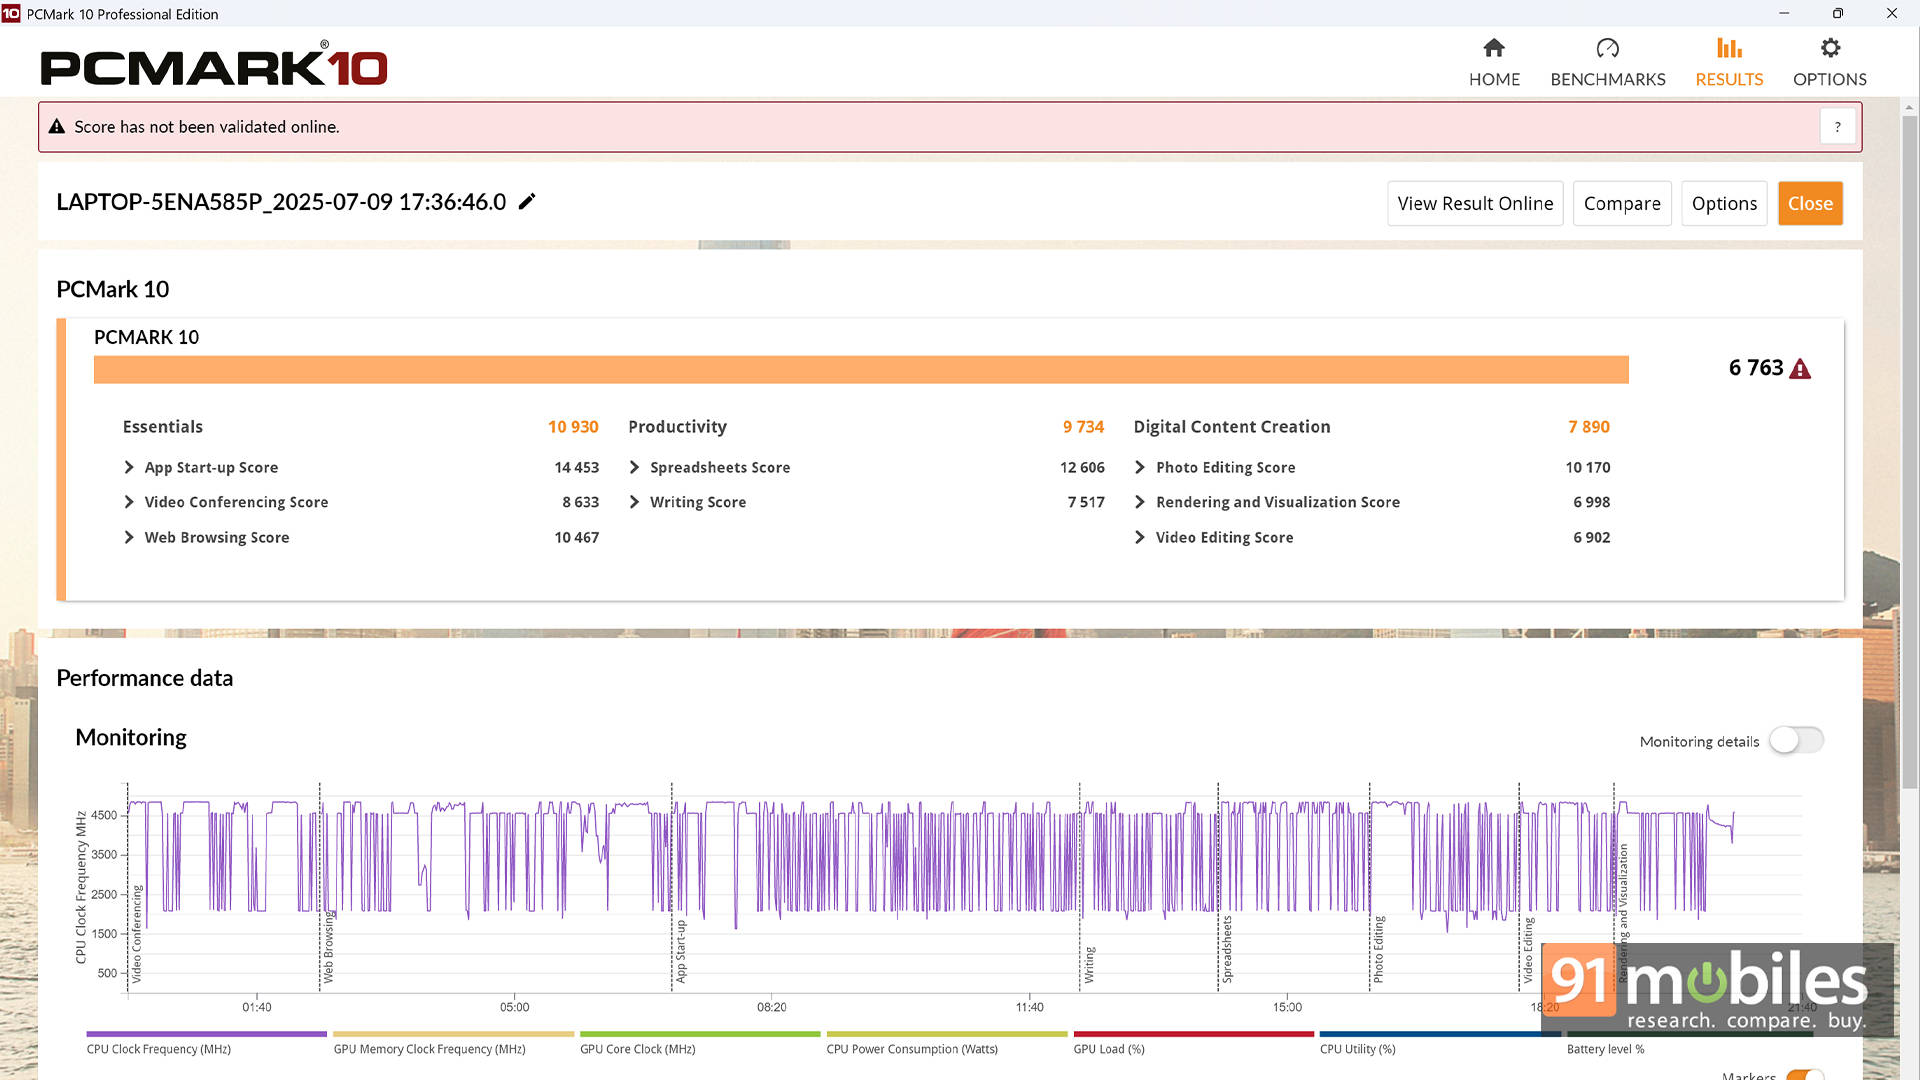Image resolution: width=1920 pixels, height=1080 pixels.
Task: Expand Spreadsheets Score details
Action: 634,467
